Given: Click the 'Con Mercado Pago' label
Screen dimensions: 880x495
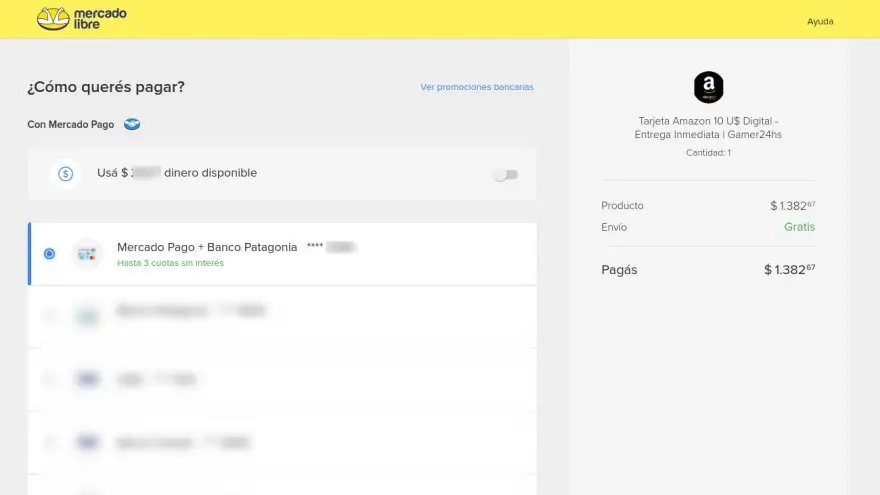Looking at the screenshot, I should (71, 125).
